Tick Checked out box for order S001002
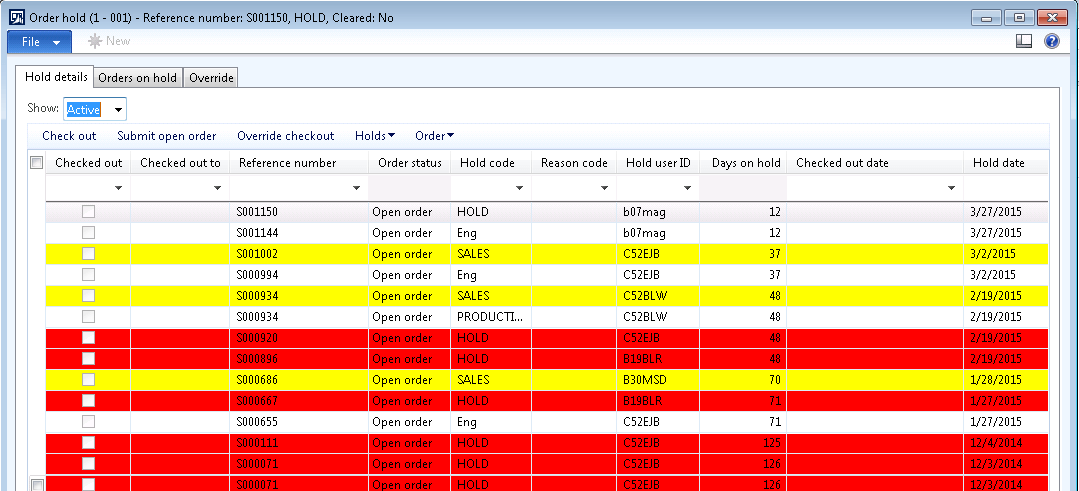 click(x=88, y=254)
